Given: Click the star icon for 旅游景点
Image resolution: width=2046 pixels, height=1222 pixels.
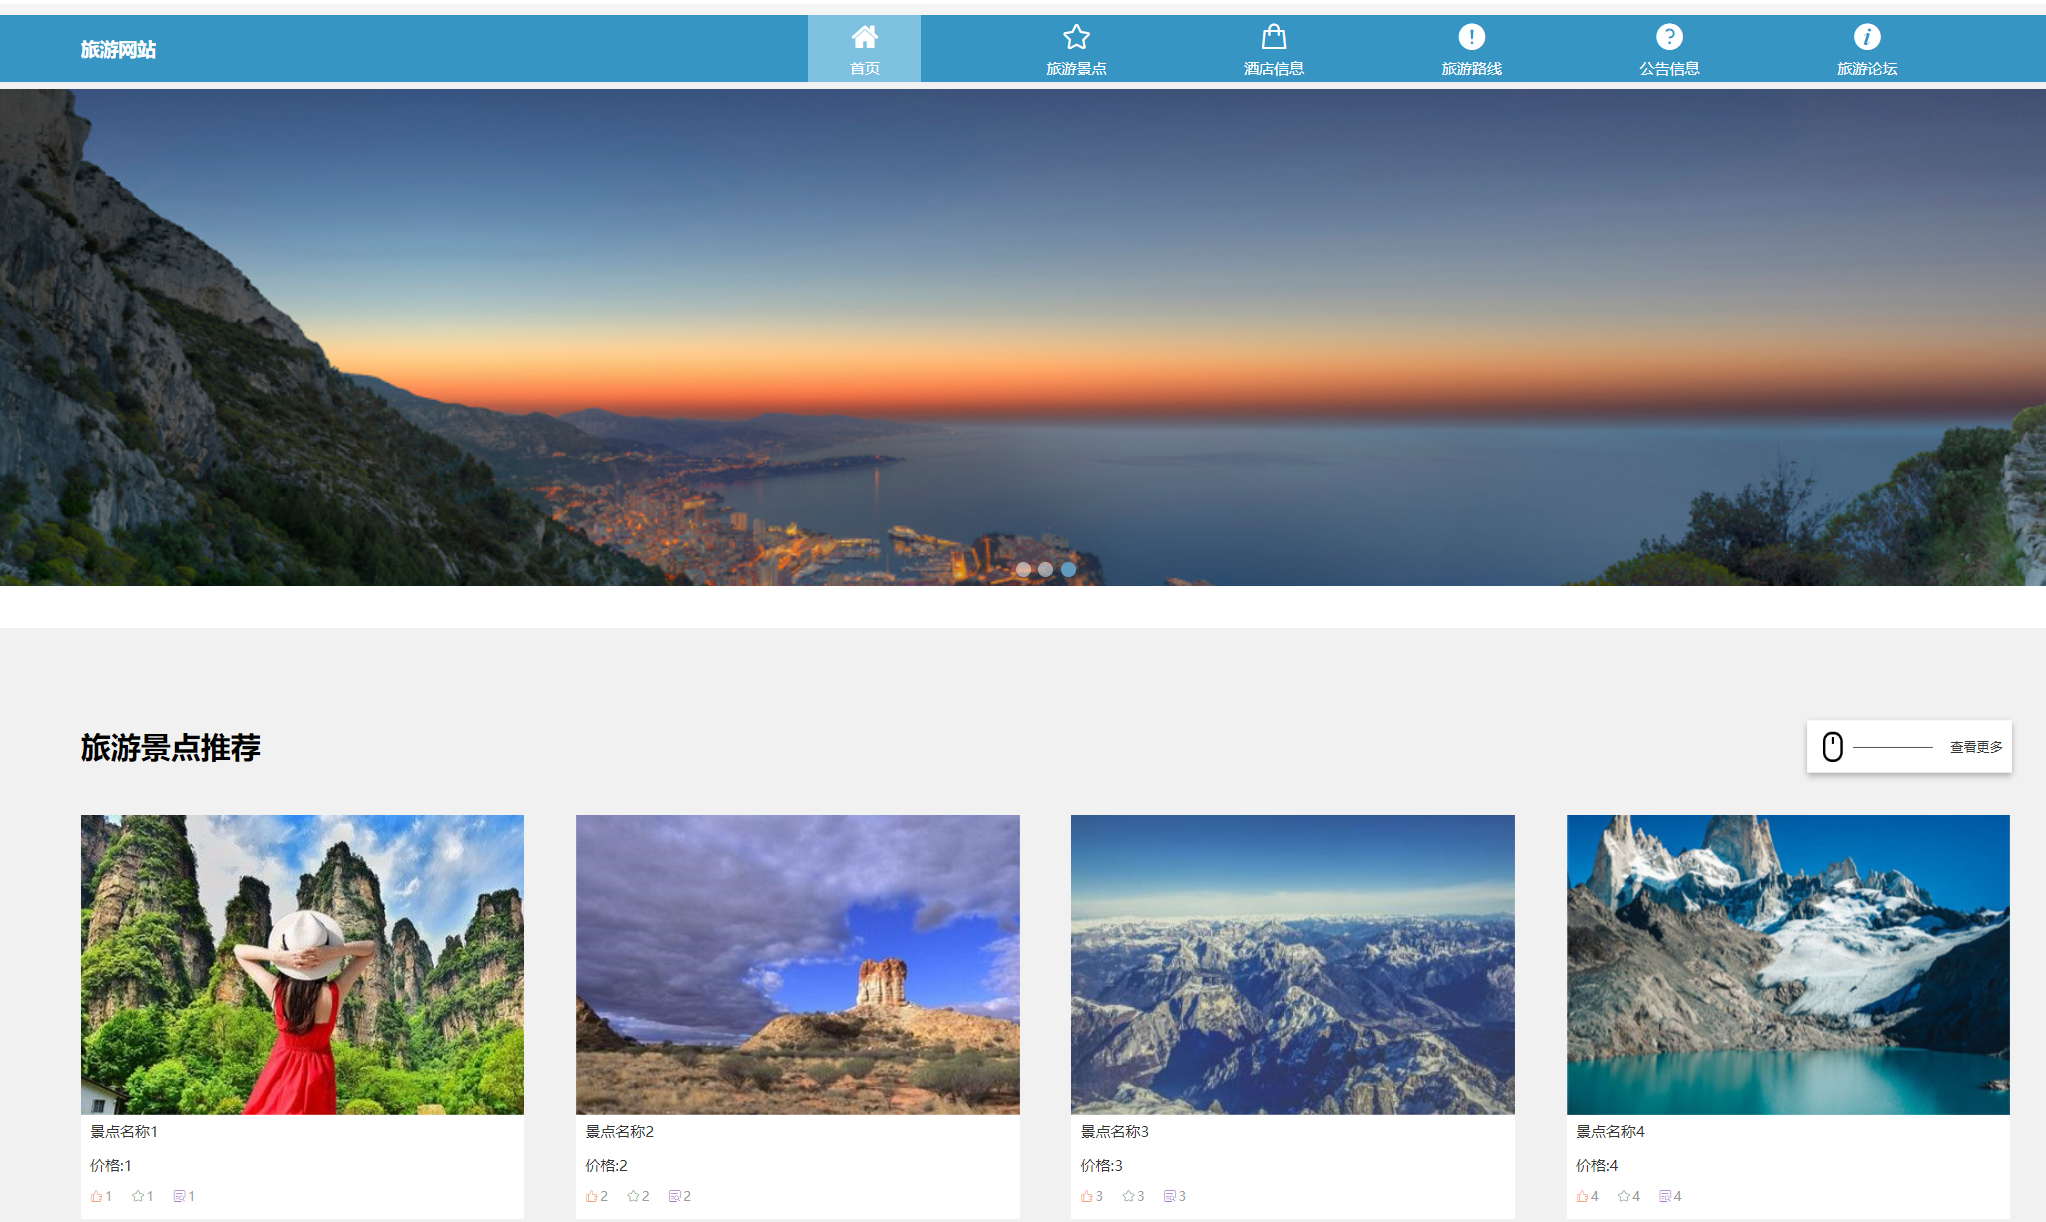Looking at the screenshot, I should 1076,37.
